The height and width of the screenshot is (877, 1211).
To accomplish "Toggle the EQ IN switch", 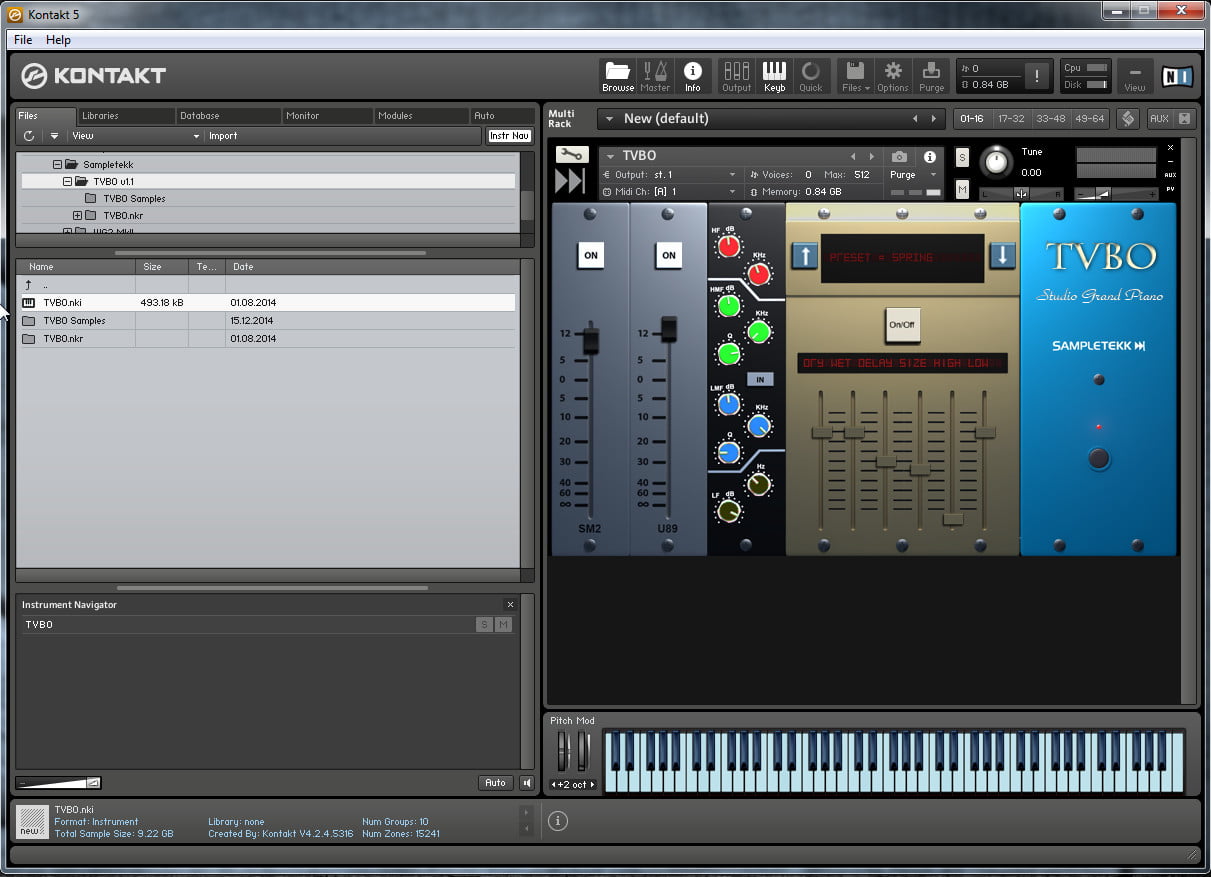I will pos(760,379).
